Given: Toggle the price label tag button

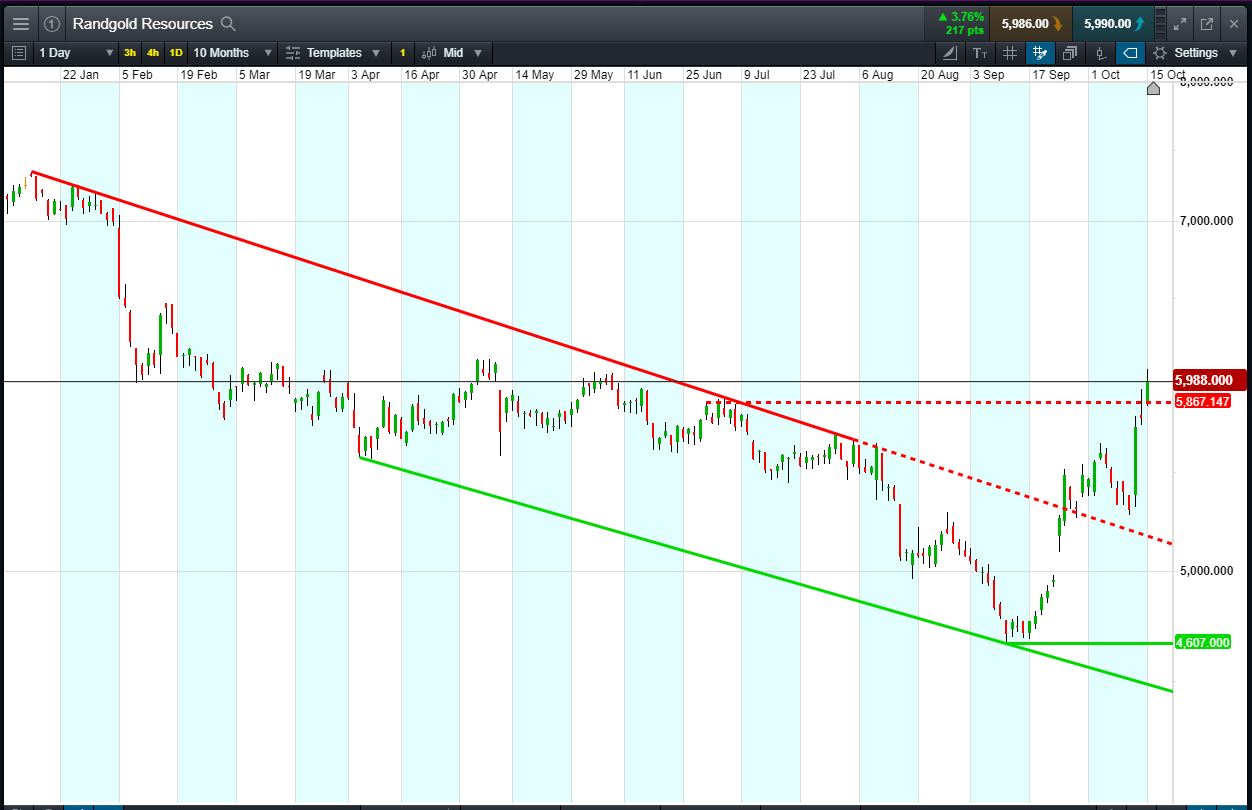Looking at the screenshot, I should coord(1130,53).
